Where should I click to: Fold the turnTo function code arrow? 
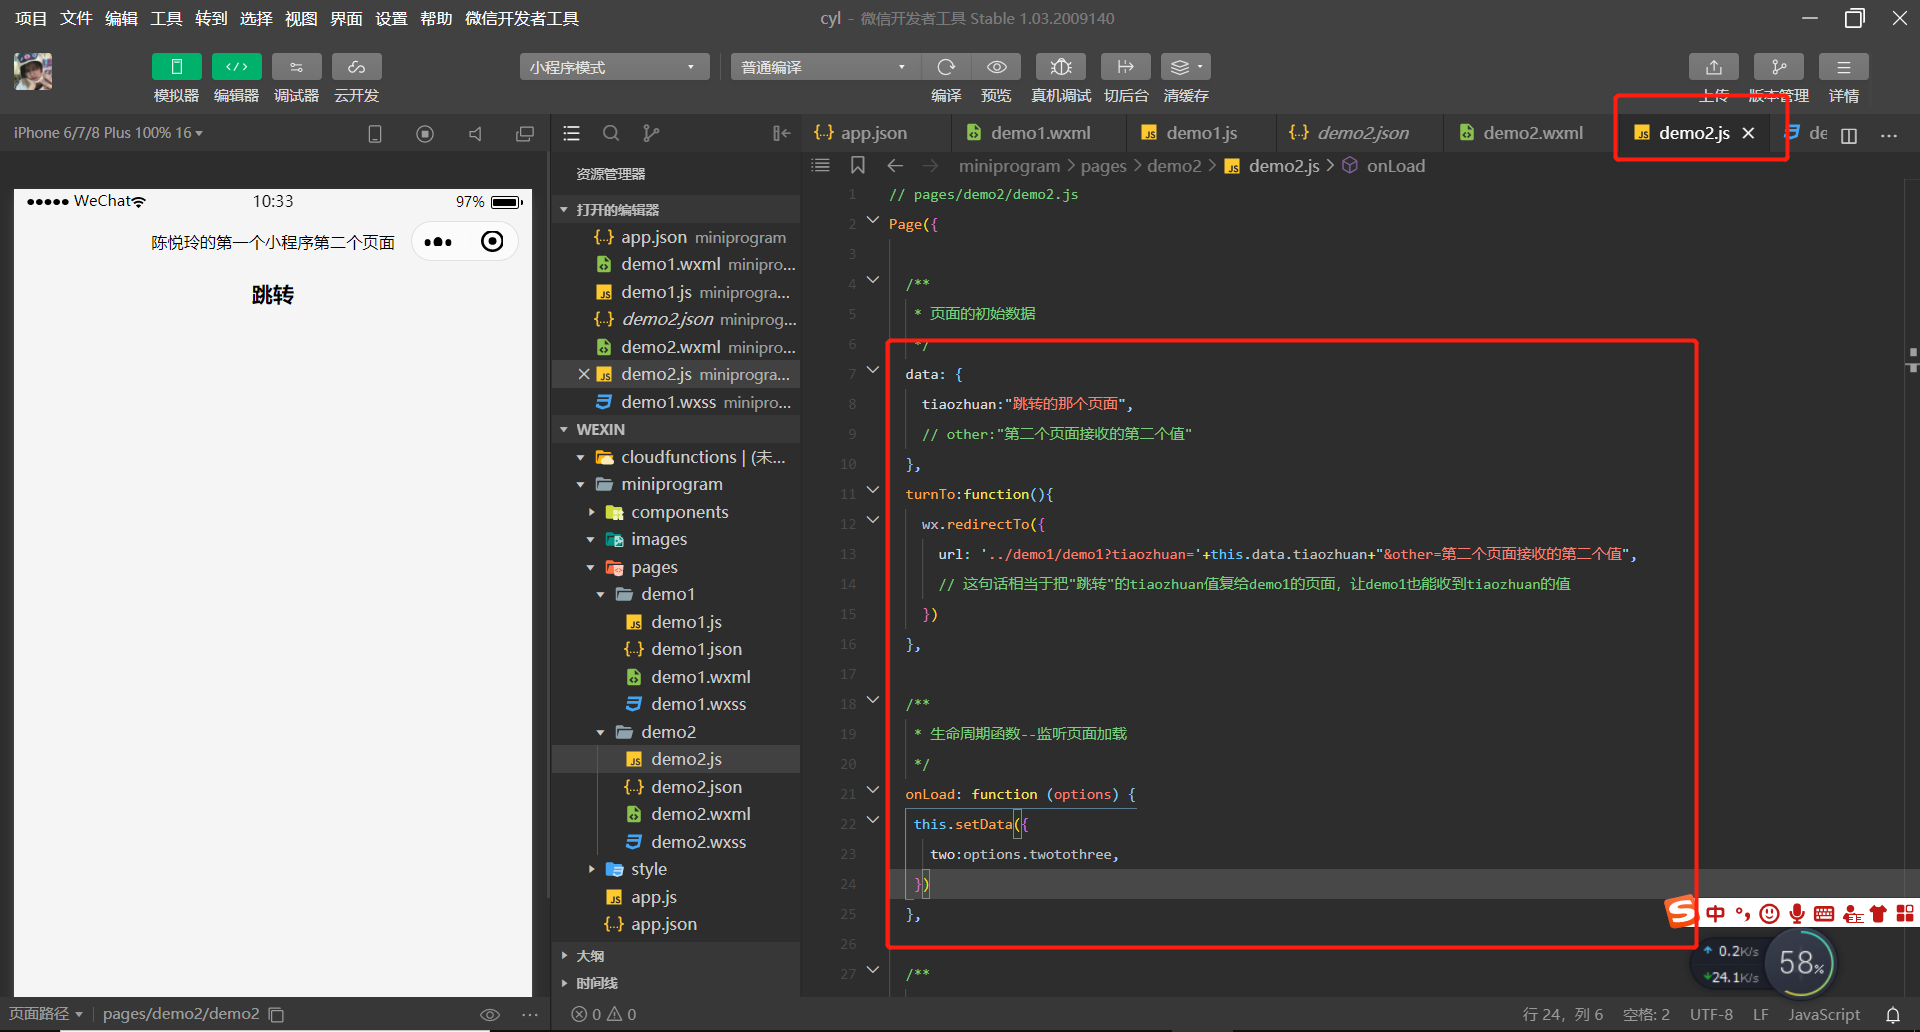point(873,490)
